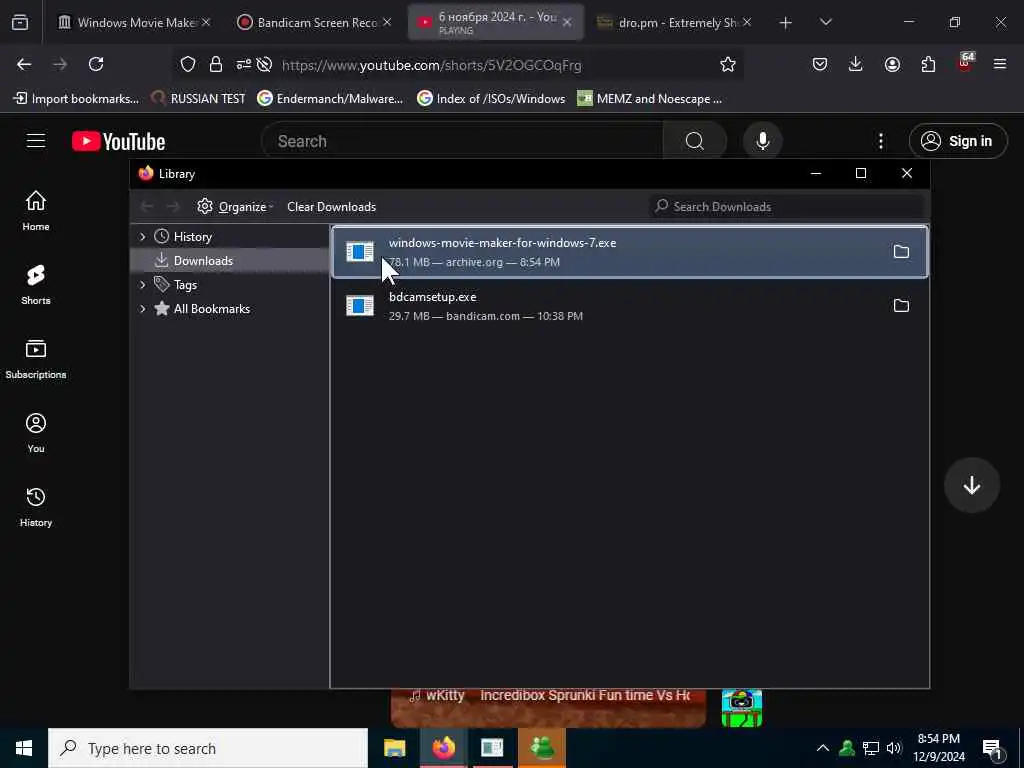Image resolution: width=1024 pixels, height=768 pixels.
Task: Open a new browser tab
Action: point(785,23)
